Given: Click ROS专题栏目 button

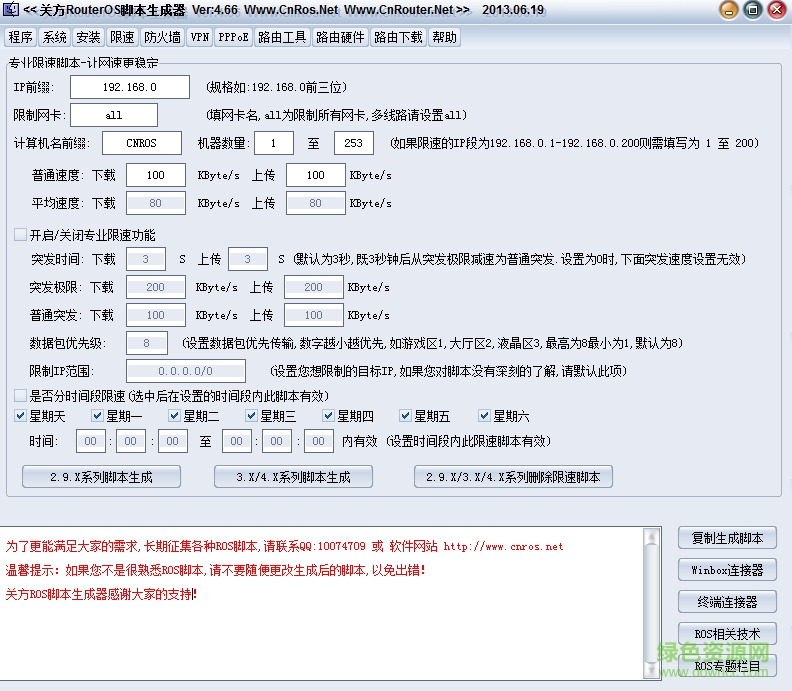Looking at the screenshot, I should (x=727, y=666).
